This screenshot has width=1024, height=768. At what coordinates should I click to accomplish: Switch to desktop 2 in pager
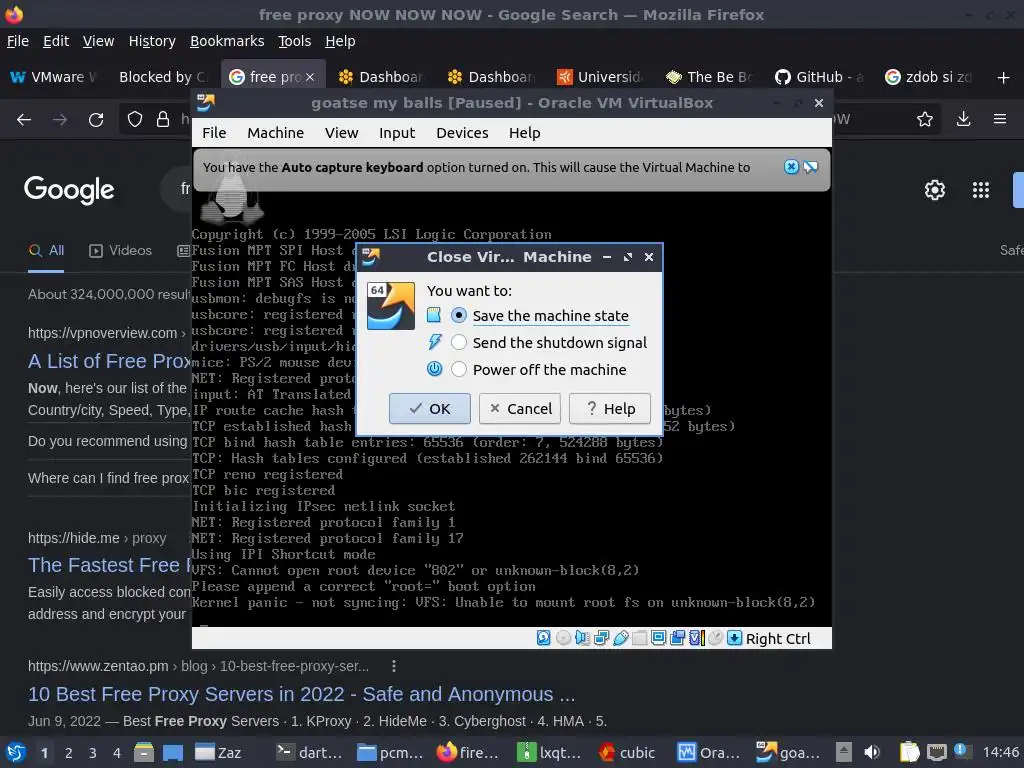pyautogui.click(x=69, y=753)
